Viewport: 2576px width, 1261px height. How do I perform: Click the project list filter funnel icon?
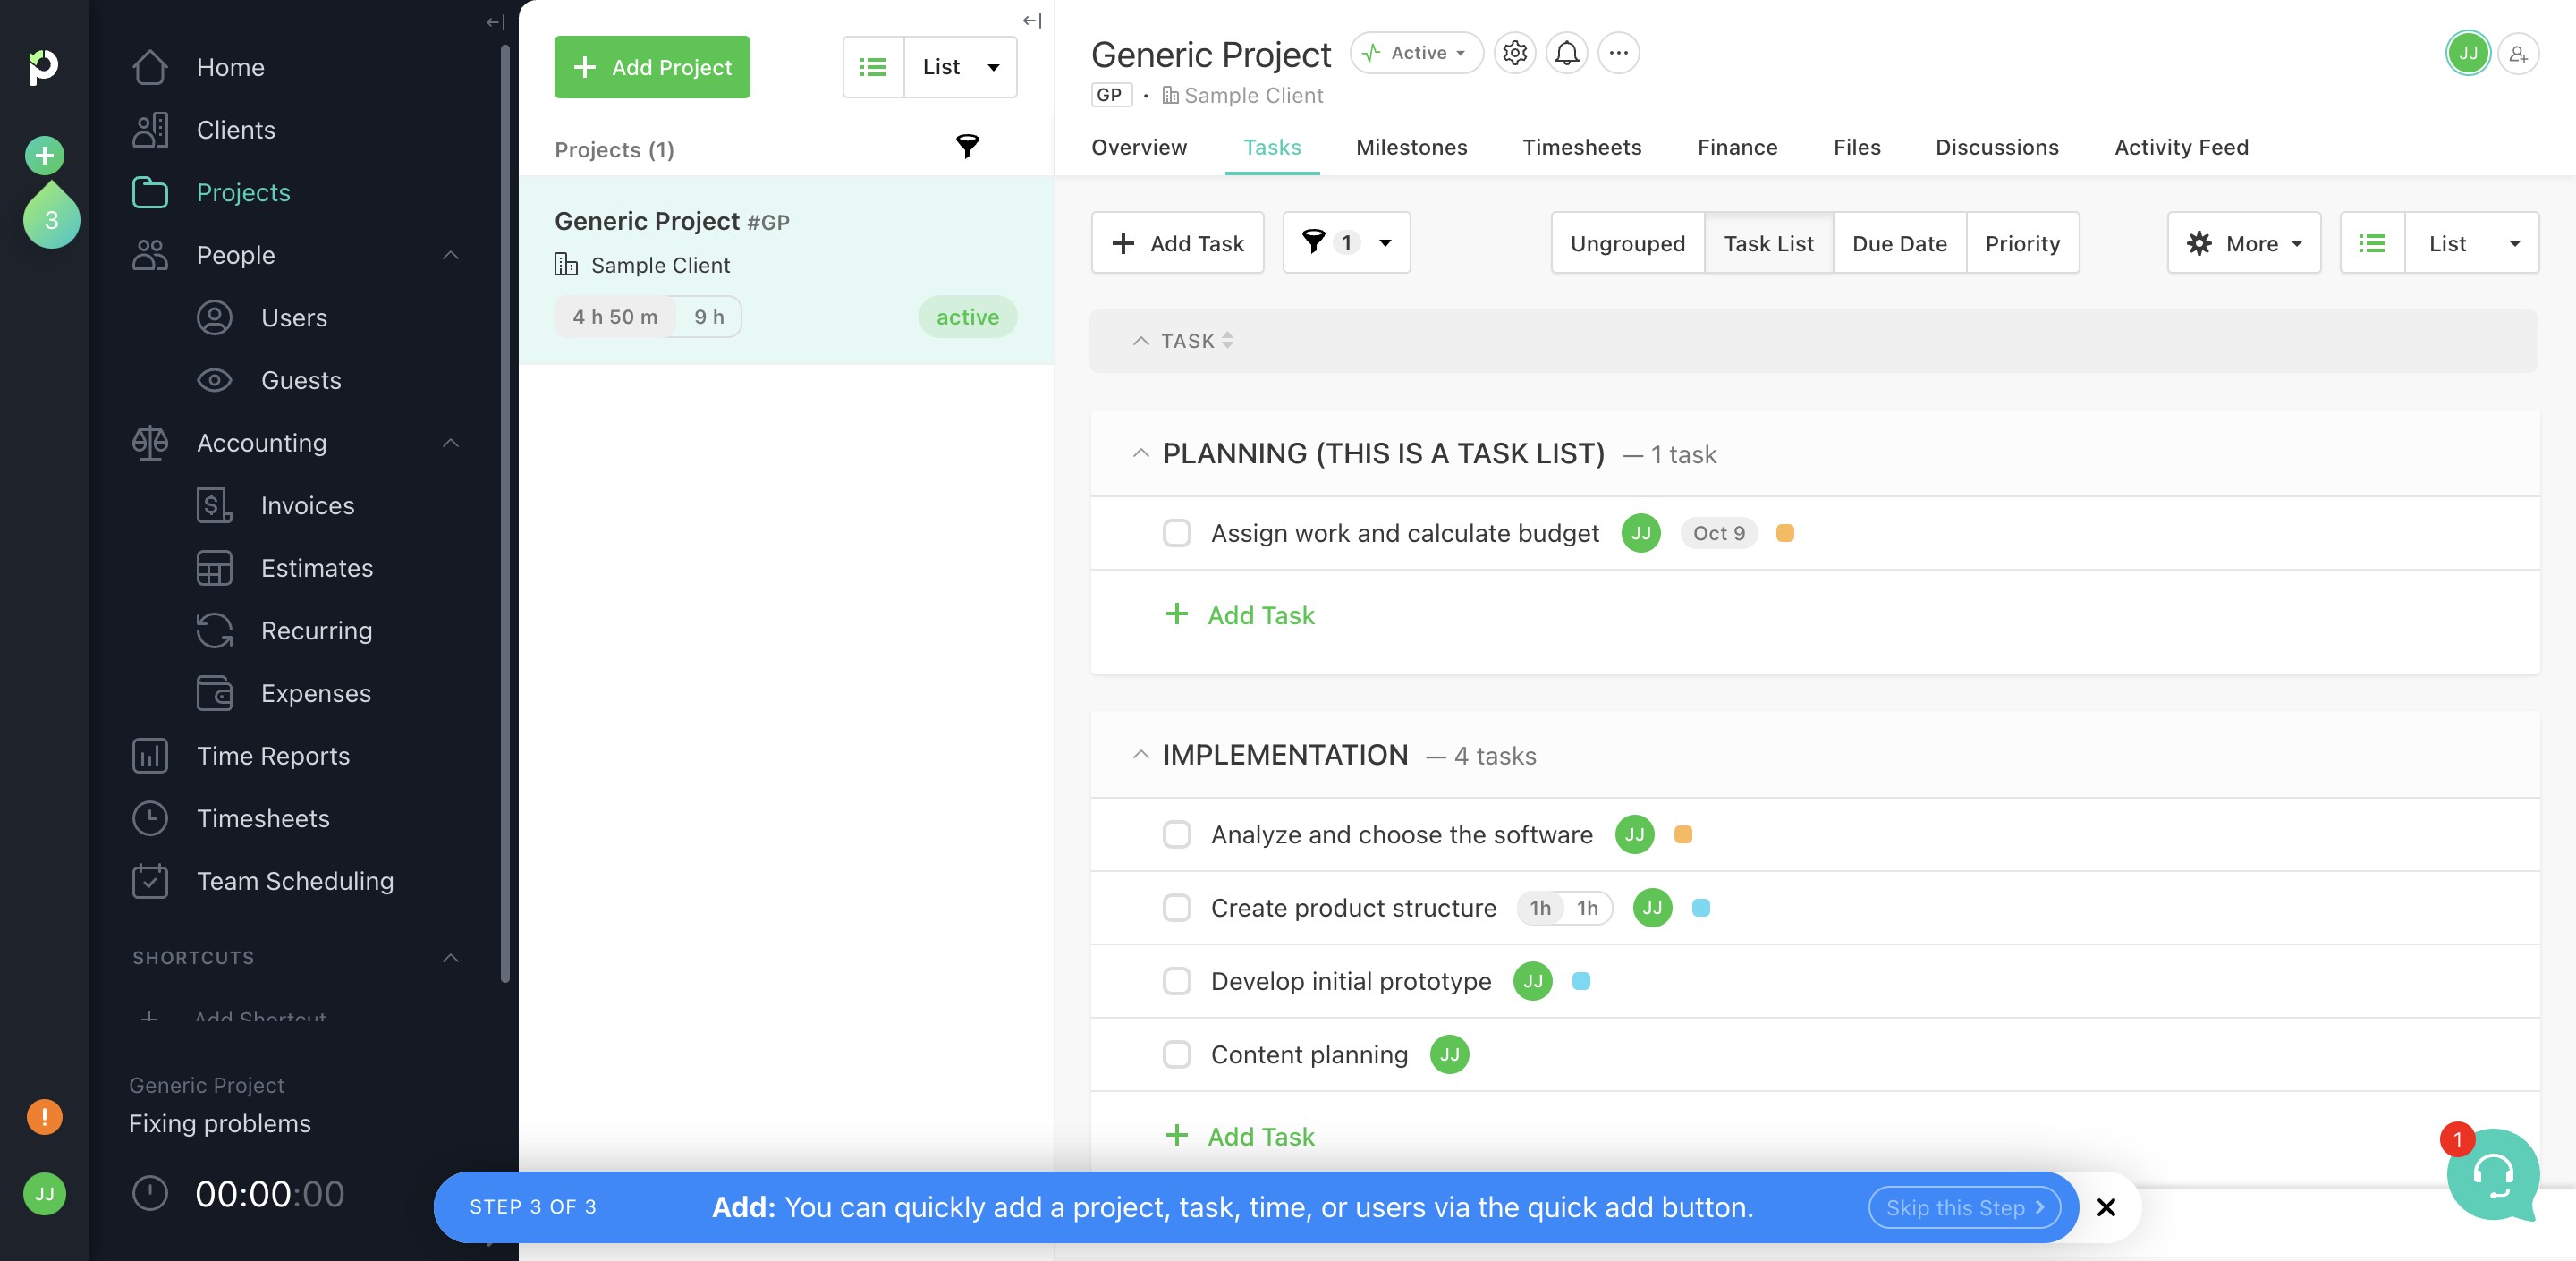pyautogui.click(x=967, y=146)
